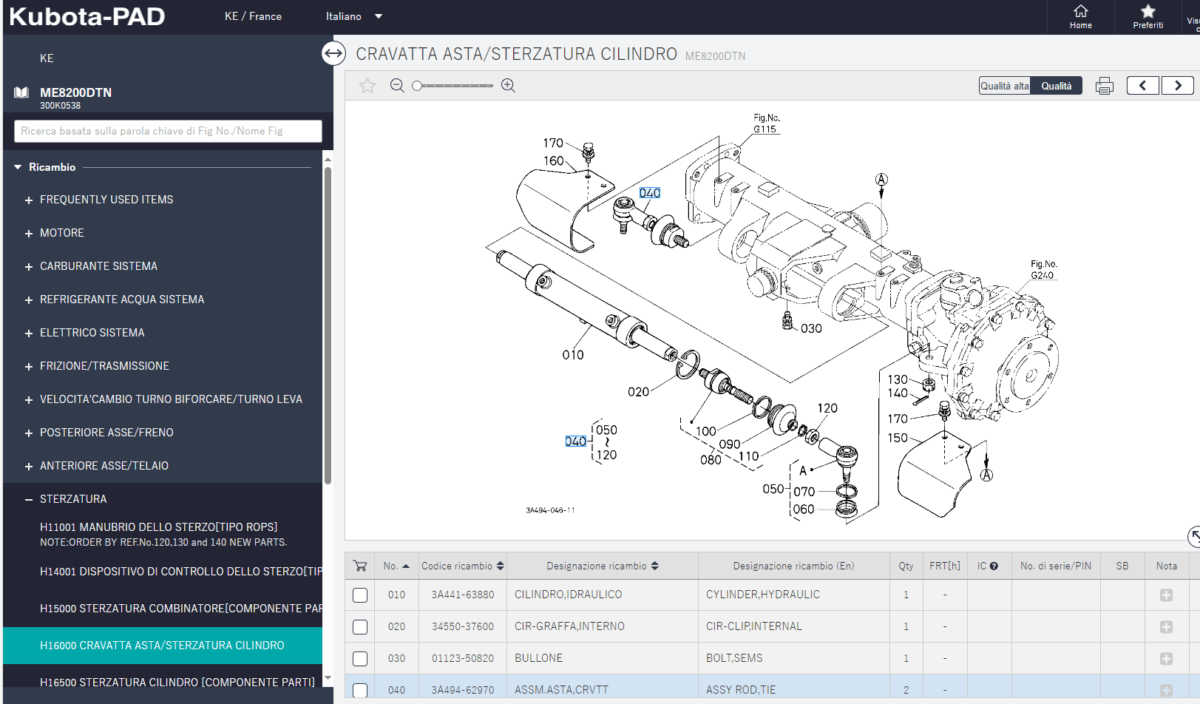Screen dimensions: 1200x704
Task: Collapse sidebar with double-arrow button
Action: pyautogui.click(x=334, y=54)
